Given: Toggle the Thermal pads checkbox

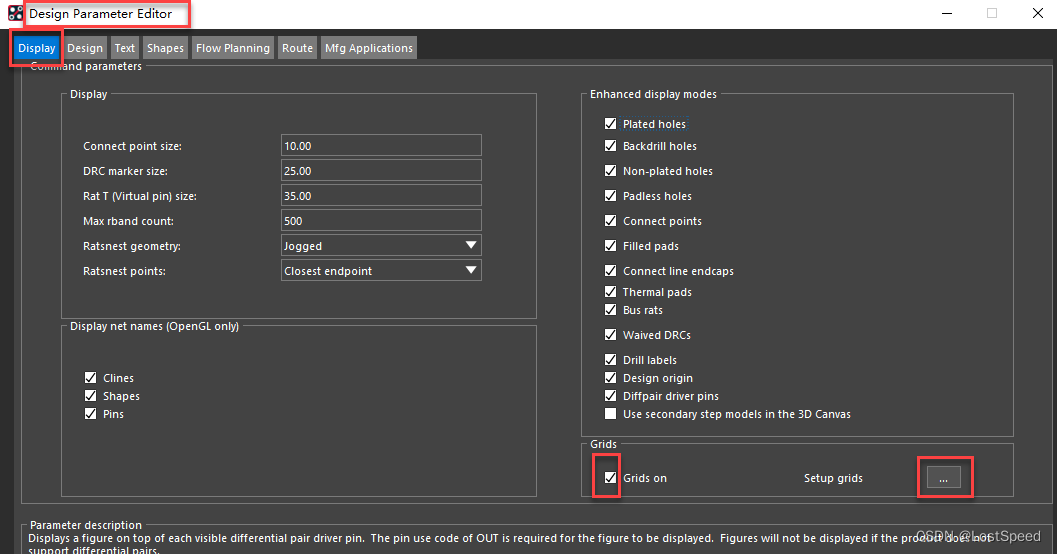Looking at the screenshot, I should click(x=610, y=291).
